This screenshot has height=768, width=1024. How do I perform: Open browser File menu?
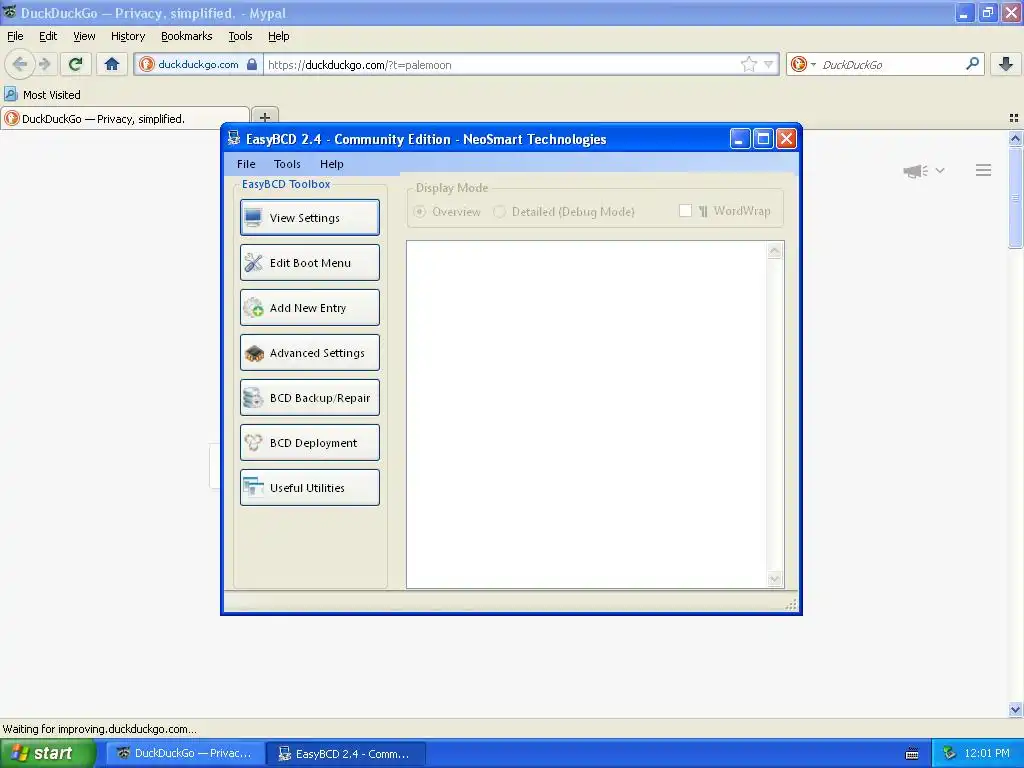pos(15,36)
